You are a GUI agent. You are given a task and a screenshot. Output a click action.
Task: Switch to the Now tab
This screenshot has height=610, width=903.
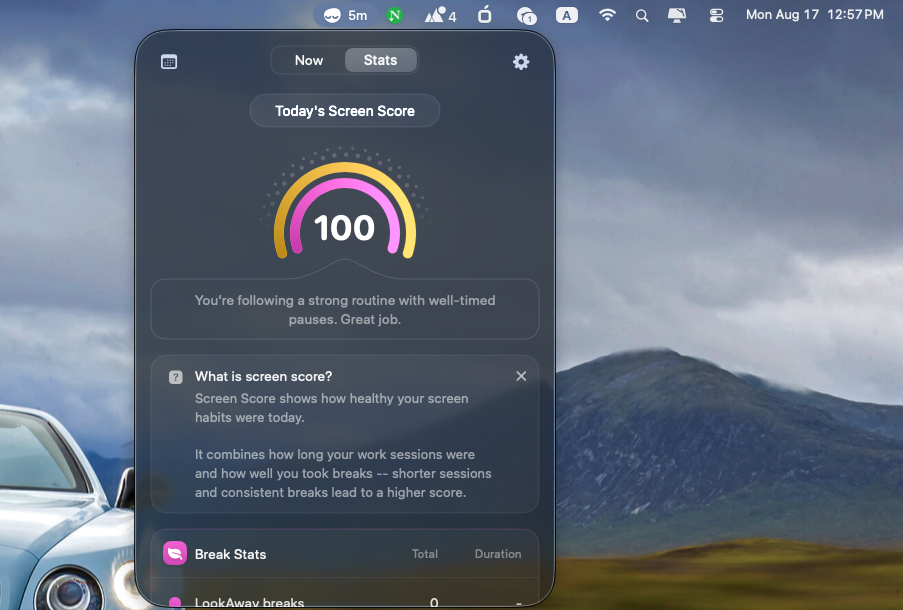click(x=309, y=60)
